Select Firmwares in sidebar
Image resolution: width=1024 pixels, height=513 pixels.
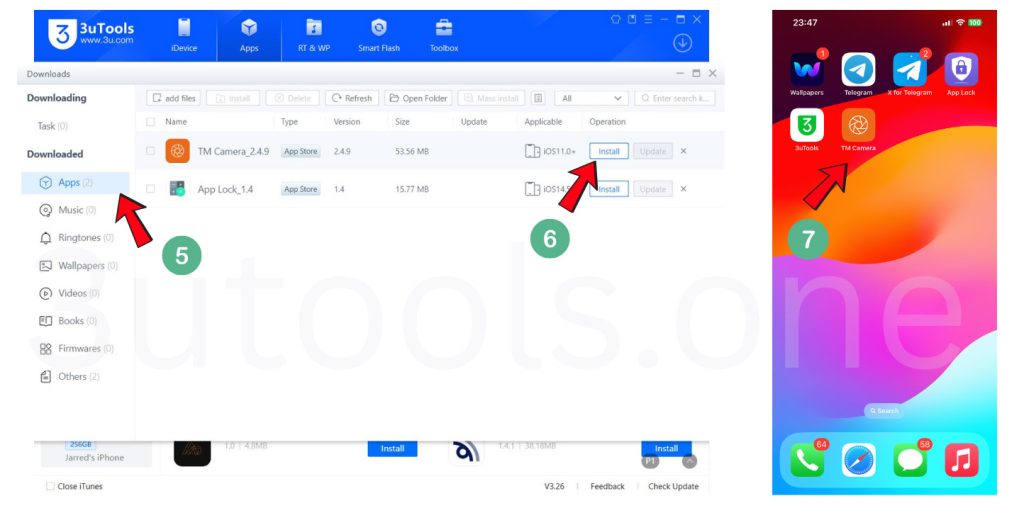click(76, 349)
